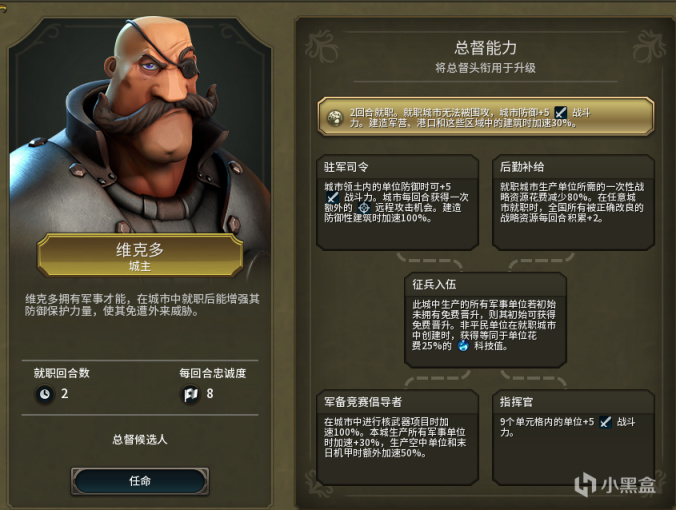This screenshot has height=510, width=676.
Task: Click the sword strength icon in 驻军司令
Action: [332, 197]
